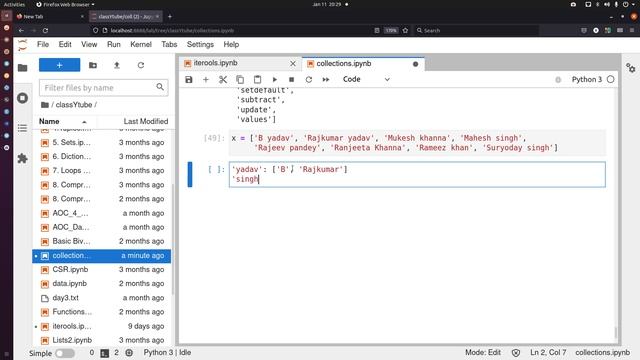
Task: Open the Kernel menu
Action: point(141,44)
